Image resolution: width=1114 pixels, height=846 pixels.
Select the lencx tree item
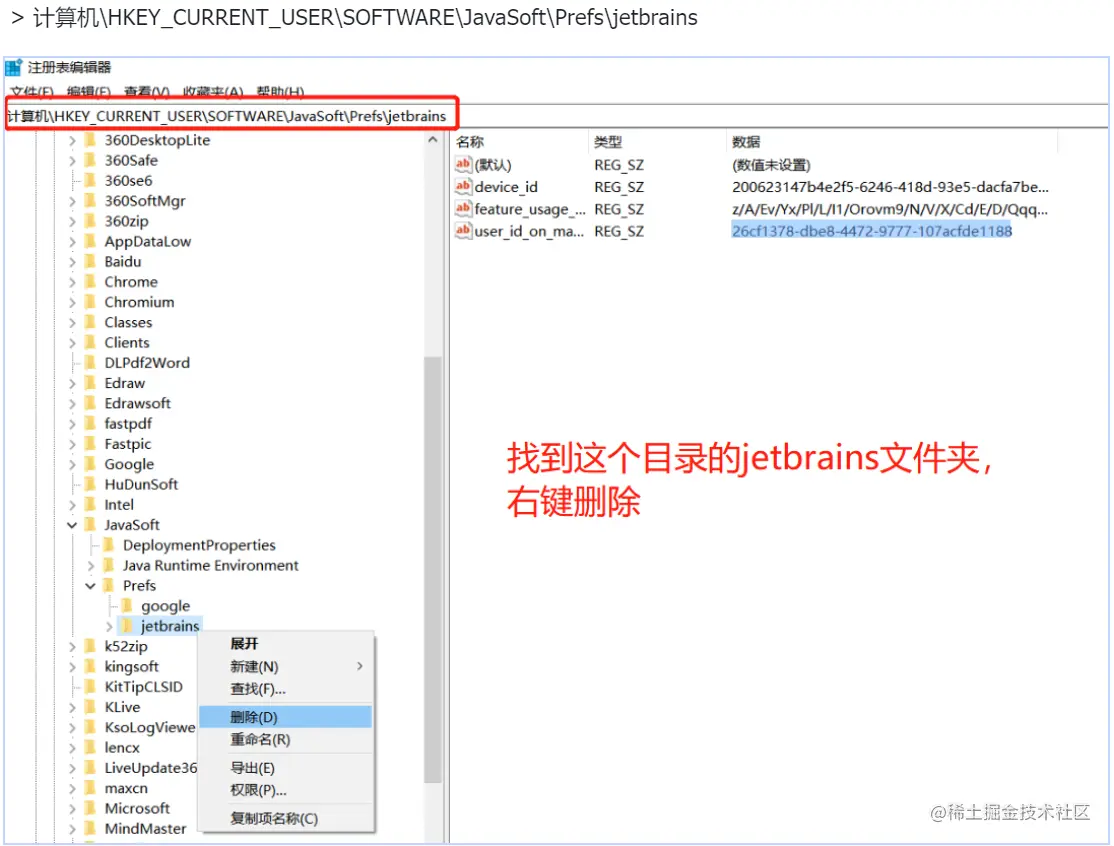tap(122, 747)
